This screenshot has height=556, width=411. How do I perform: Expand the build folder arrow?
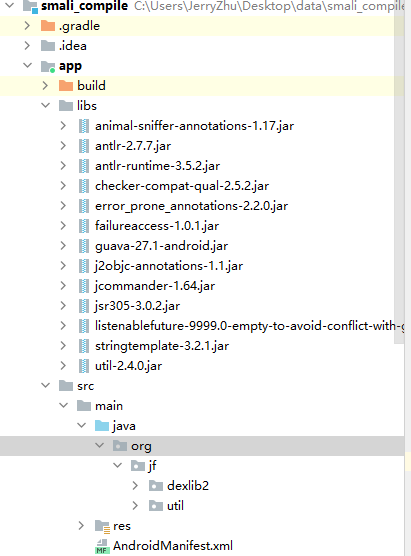[45, 85]
